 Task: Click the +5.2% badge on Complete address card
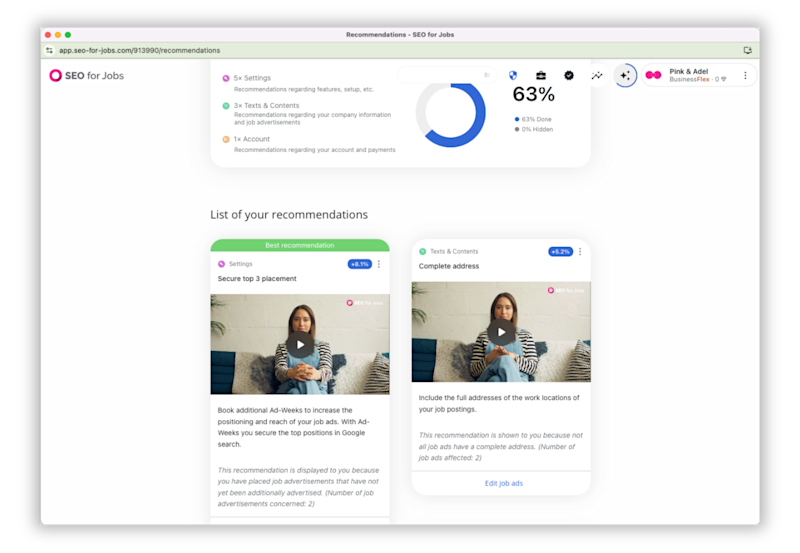coord(560,252)
